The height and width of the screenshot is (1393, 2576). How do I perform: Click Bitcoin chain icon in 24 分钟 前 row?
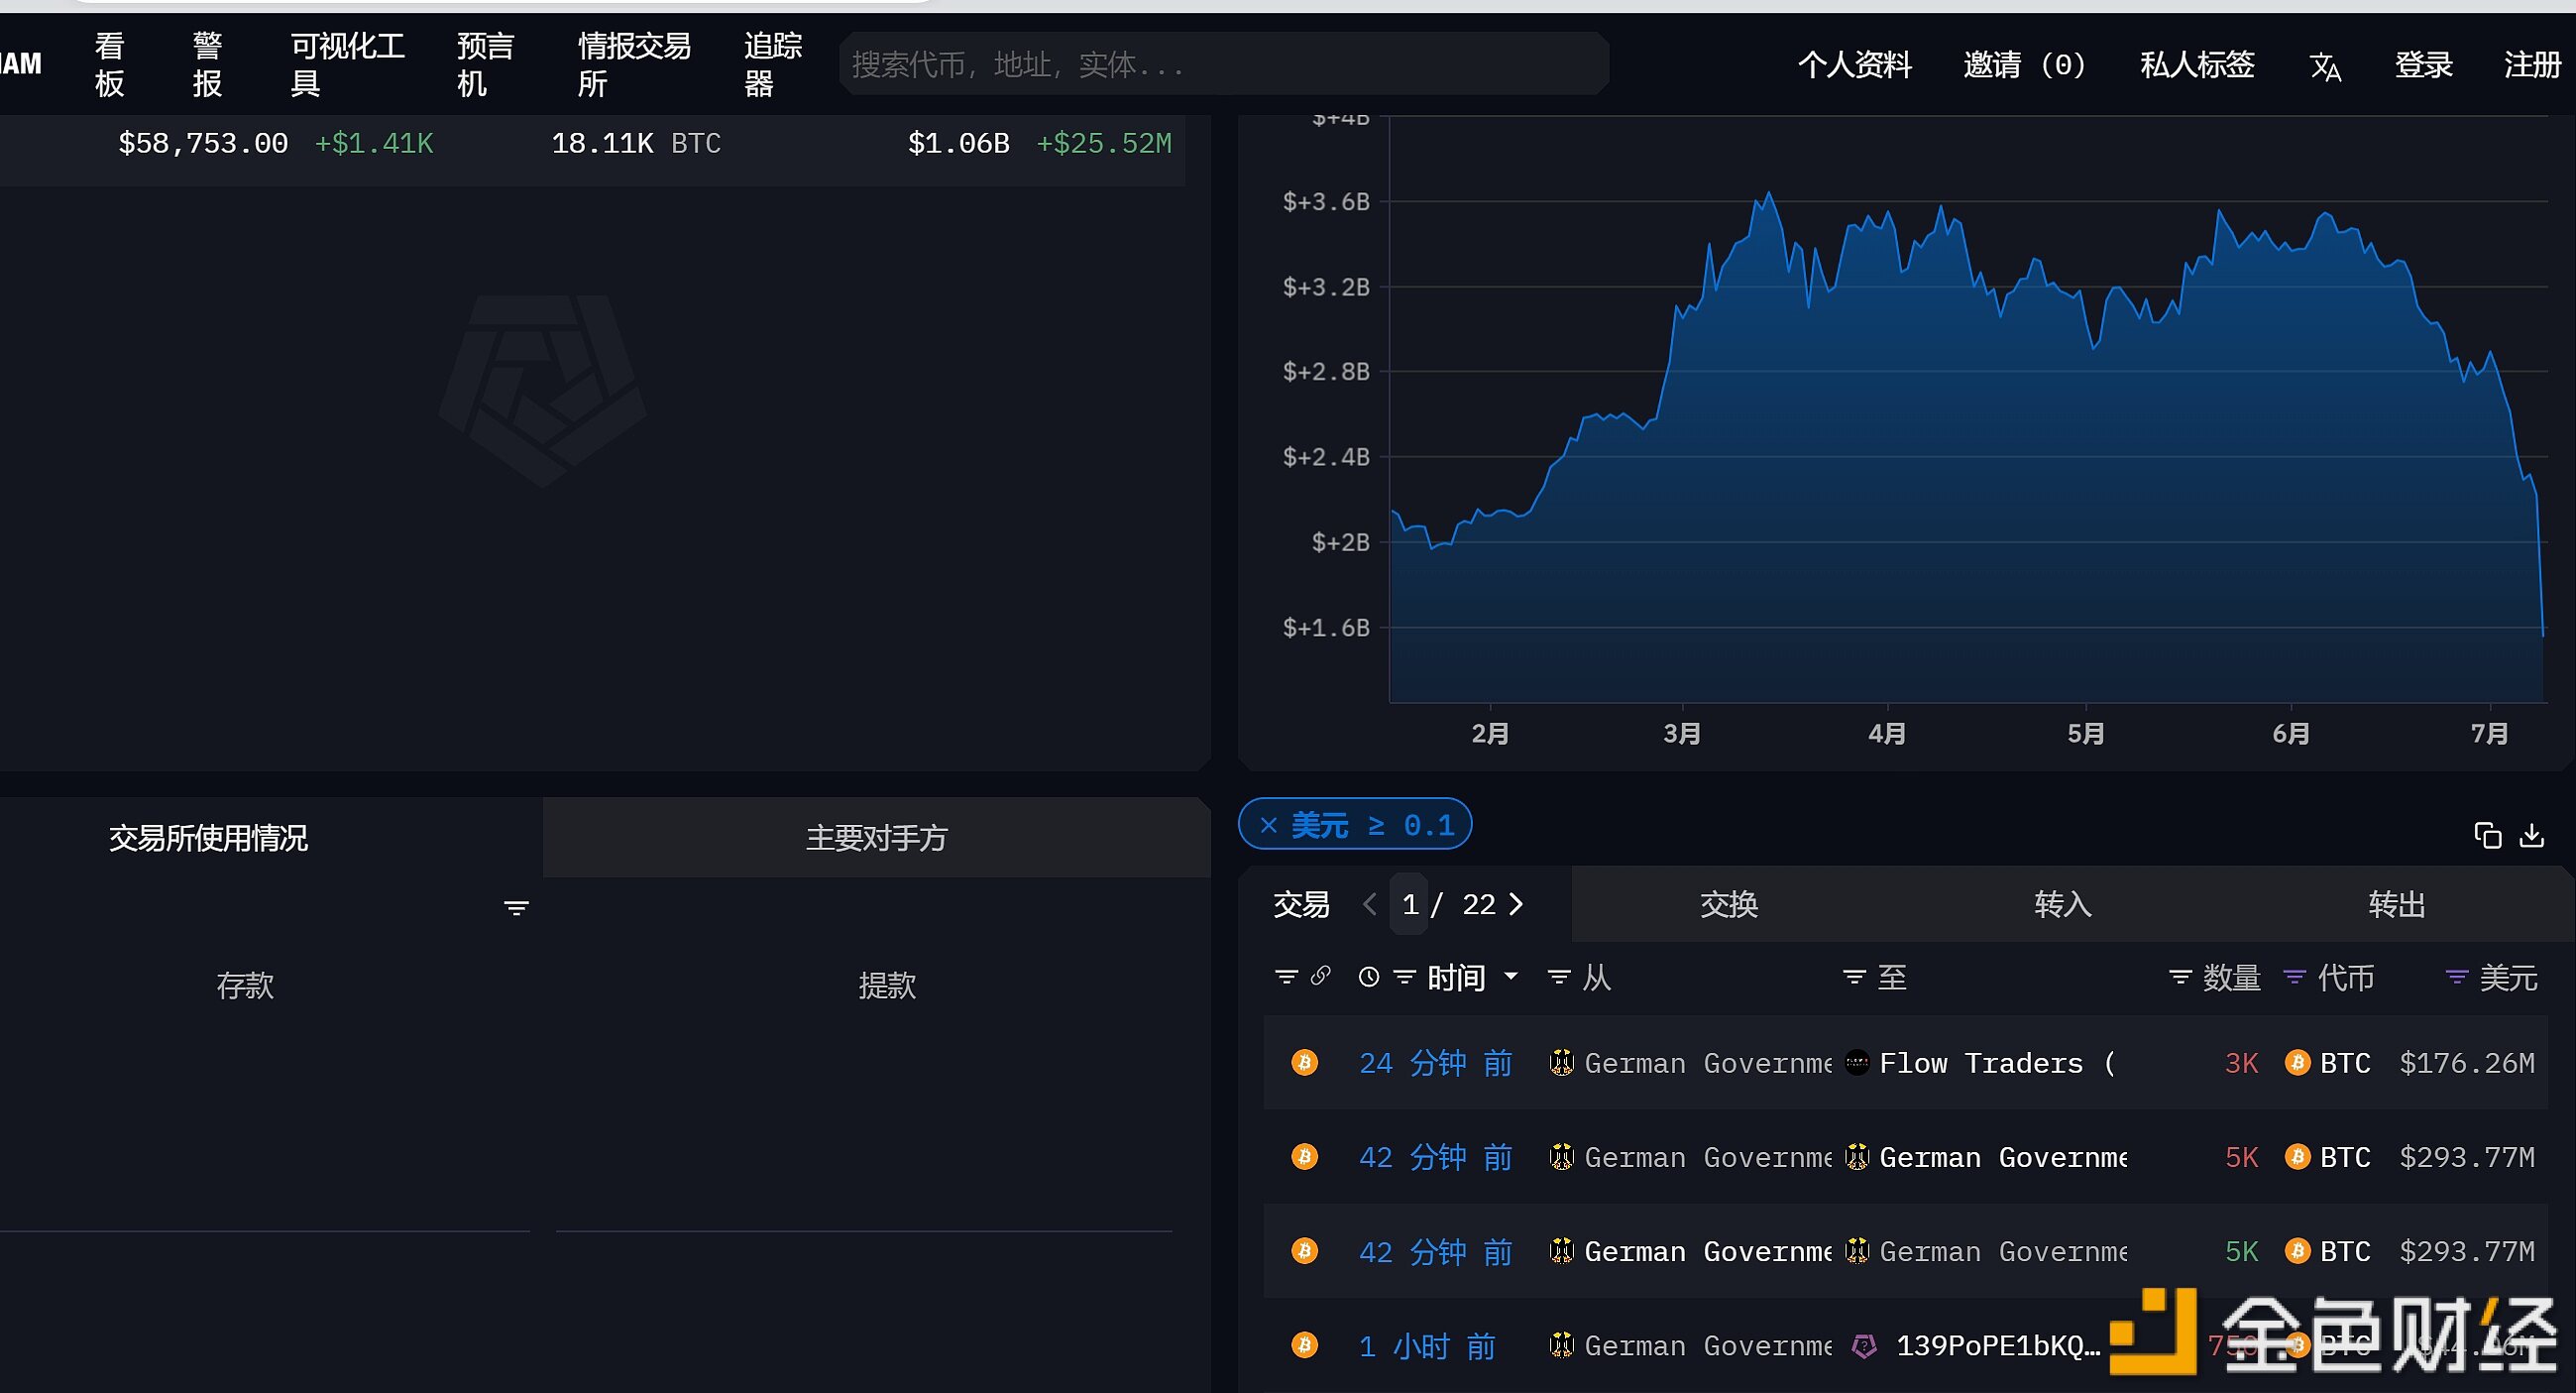(1304, 1062)
